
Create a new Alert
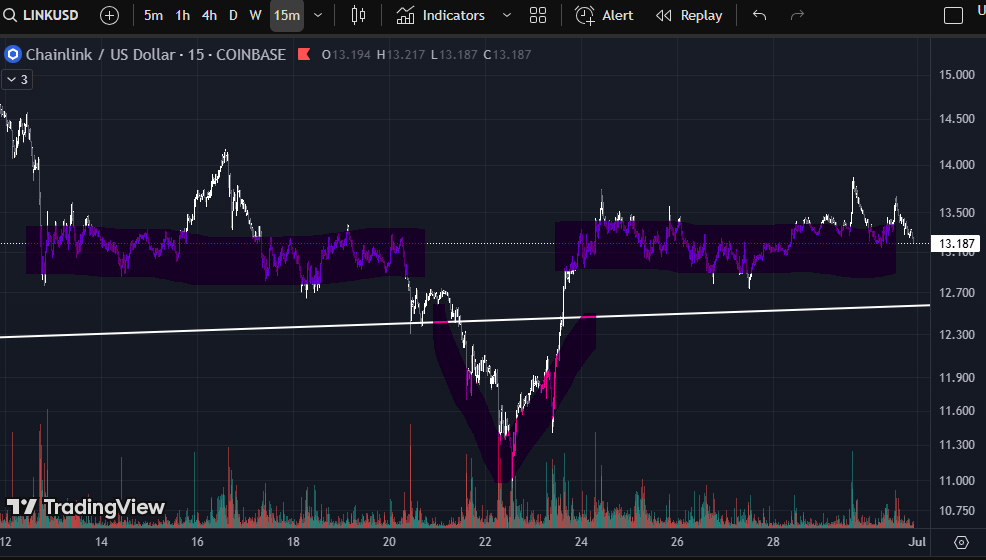point(604,15)
